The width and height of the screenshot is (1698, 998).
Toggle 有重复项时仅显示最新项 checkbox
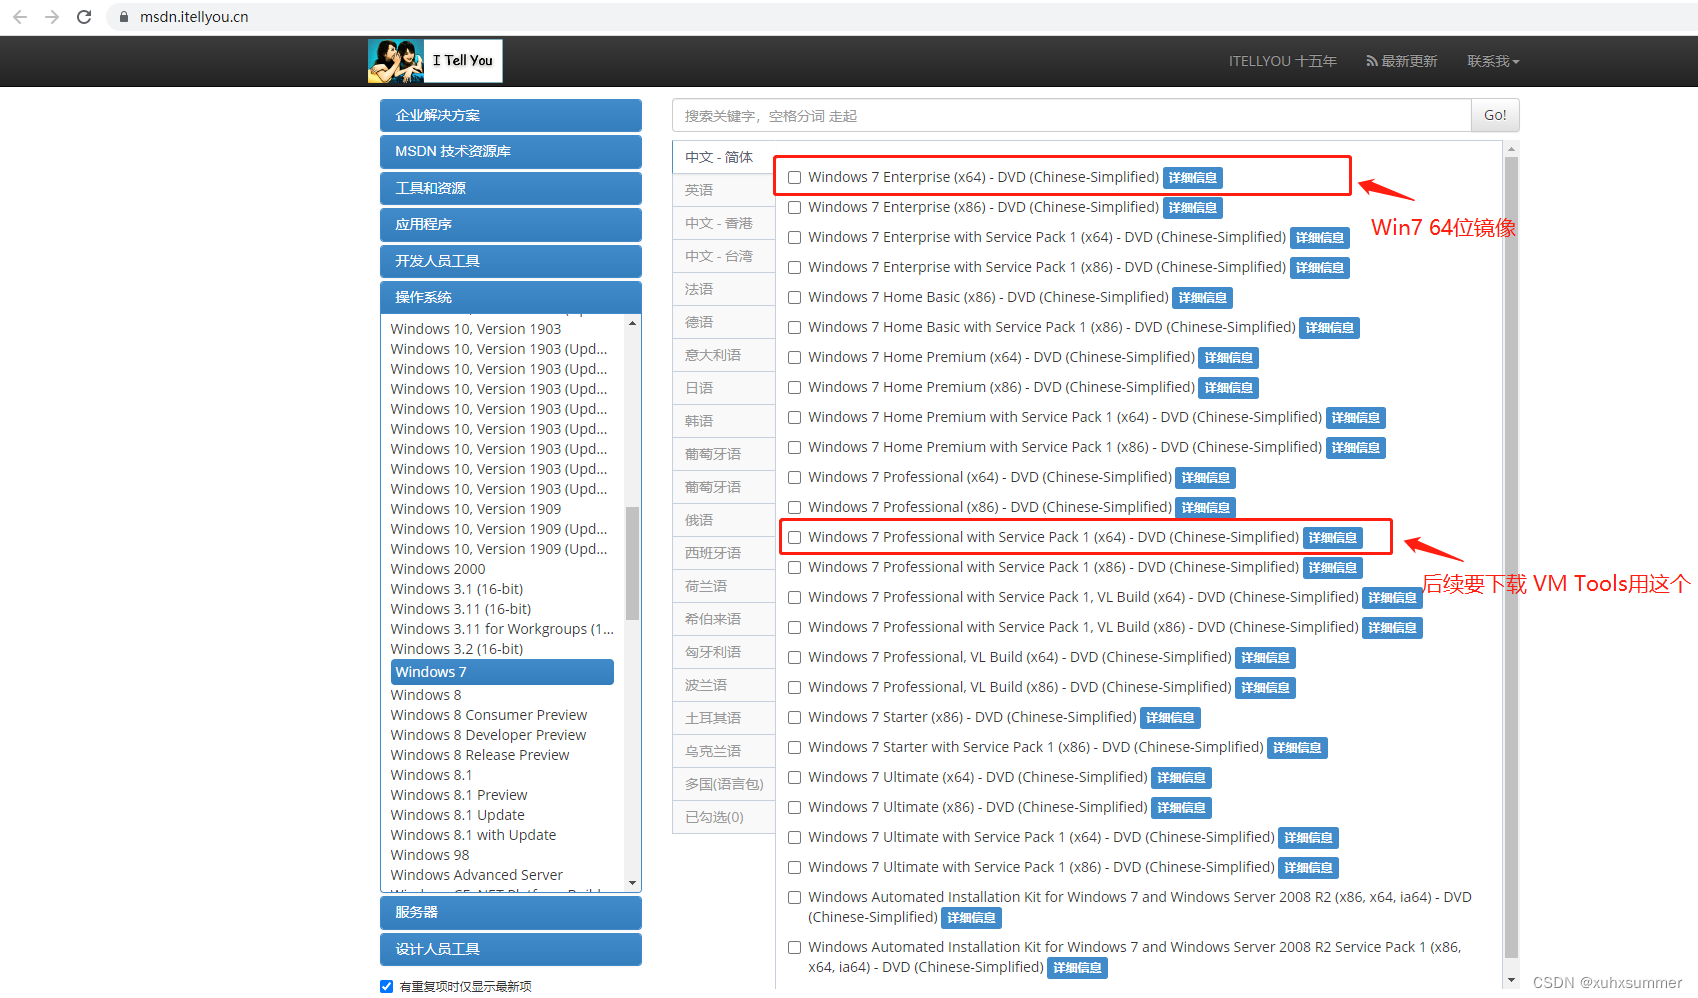387,986
